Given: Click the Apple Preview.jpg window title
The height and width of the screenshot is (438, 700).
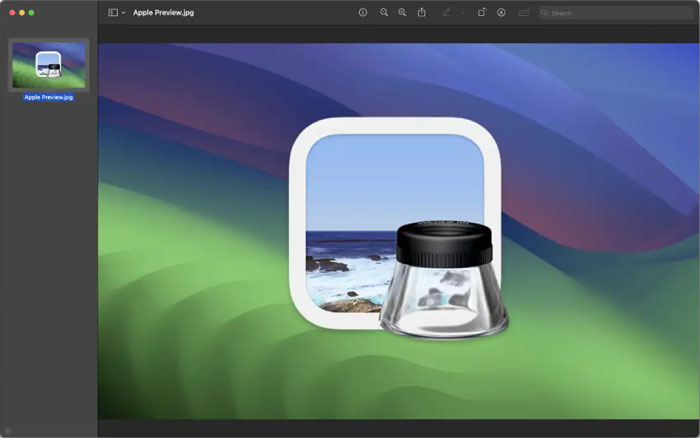Looking at the screenshot, I should tap(163, 13).
